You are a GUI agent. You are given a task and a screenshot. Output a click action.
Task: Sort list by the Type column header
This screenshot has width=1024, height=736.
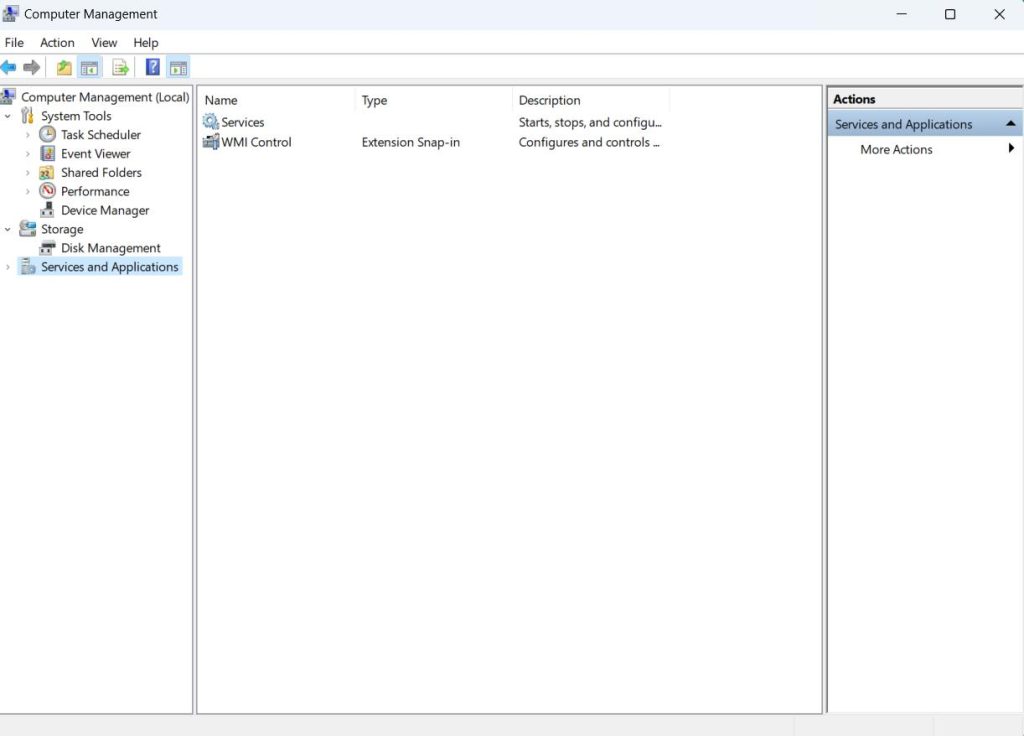pos(434,100)
